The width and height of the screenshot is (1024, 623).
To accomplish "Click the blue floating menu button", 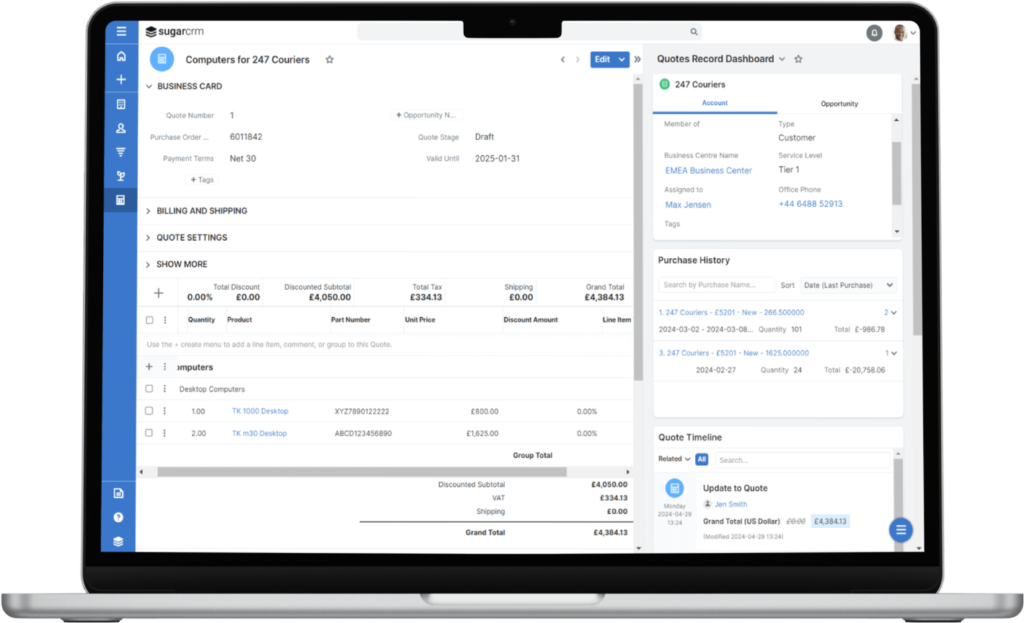I will tap(901, 530).
